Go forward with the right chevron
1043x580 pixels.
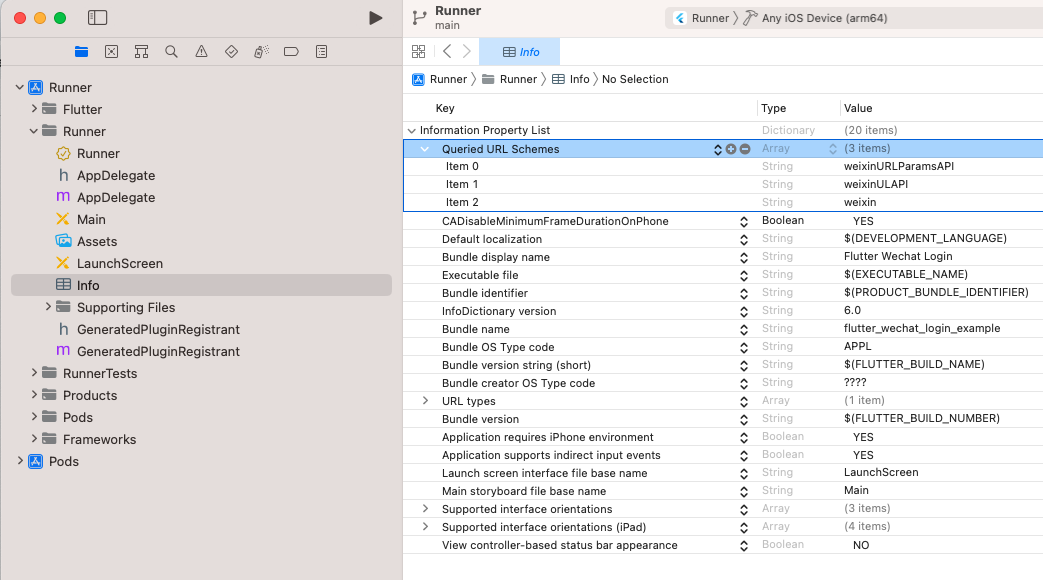467,51
